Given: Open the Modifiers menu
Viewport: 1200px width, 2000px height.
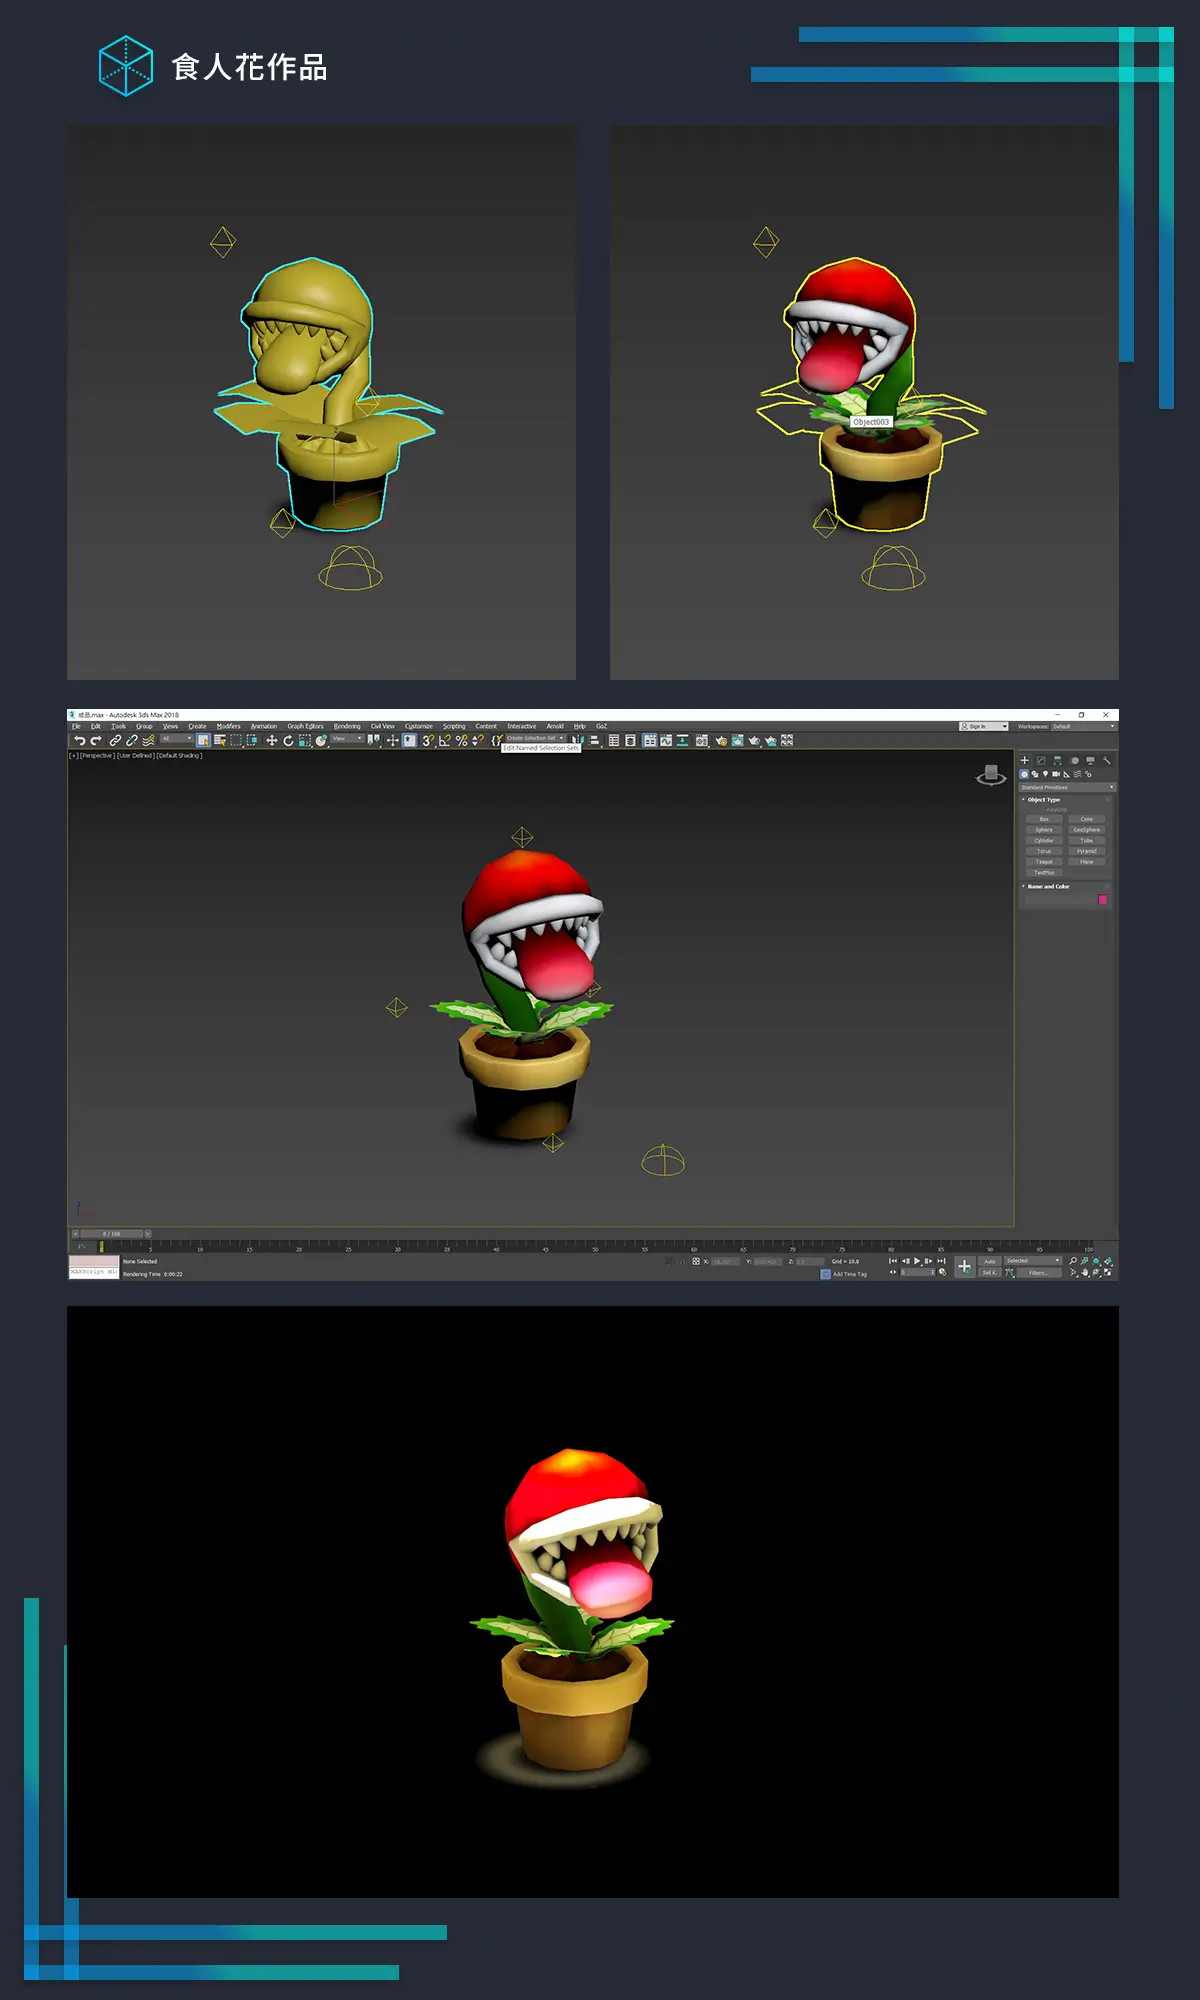Looking at the screenshot, I should tap(228, 727).
